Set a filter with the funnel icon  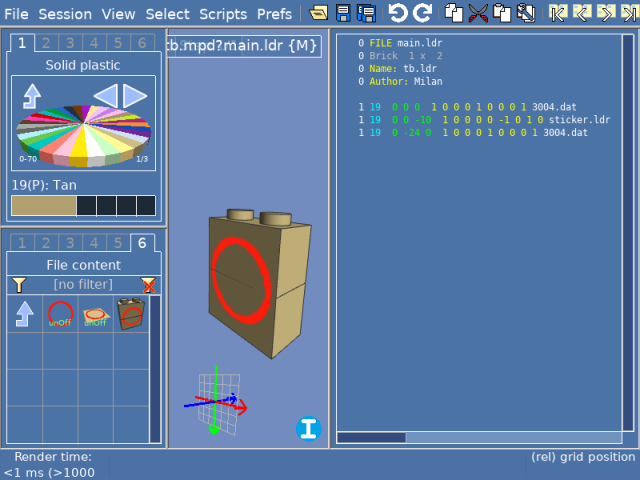point(19,286)
